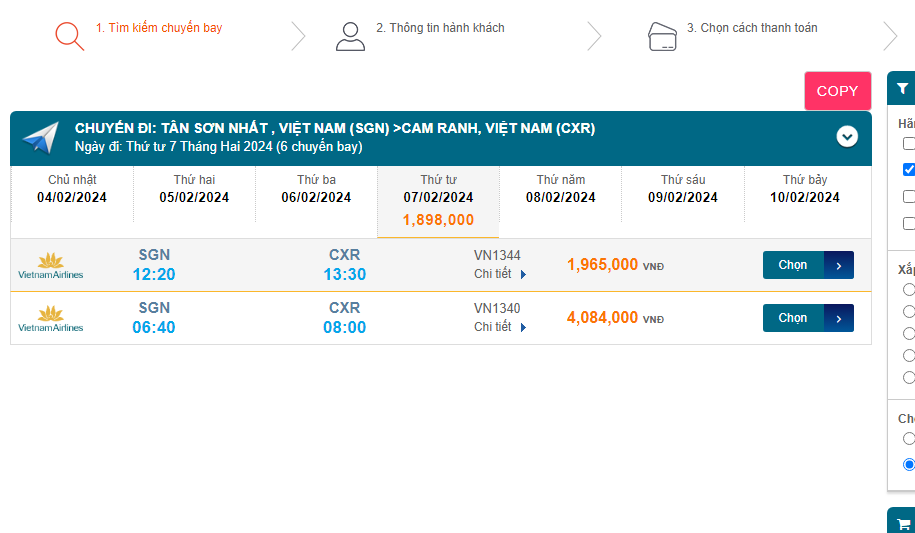Click lowest fare 1,898,000 under Thứ tư
This screenshot has width=915, height=533.
point(438,220)
